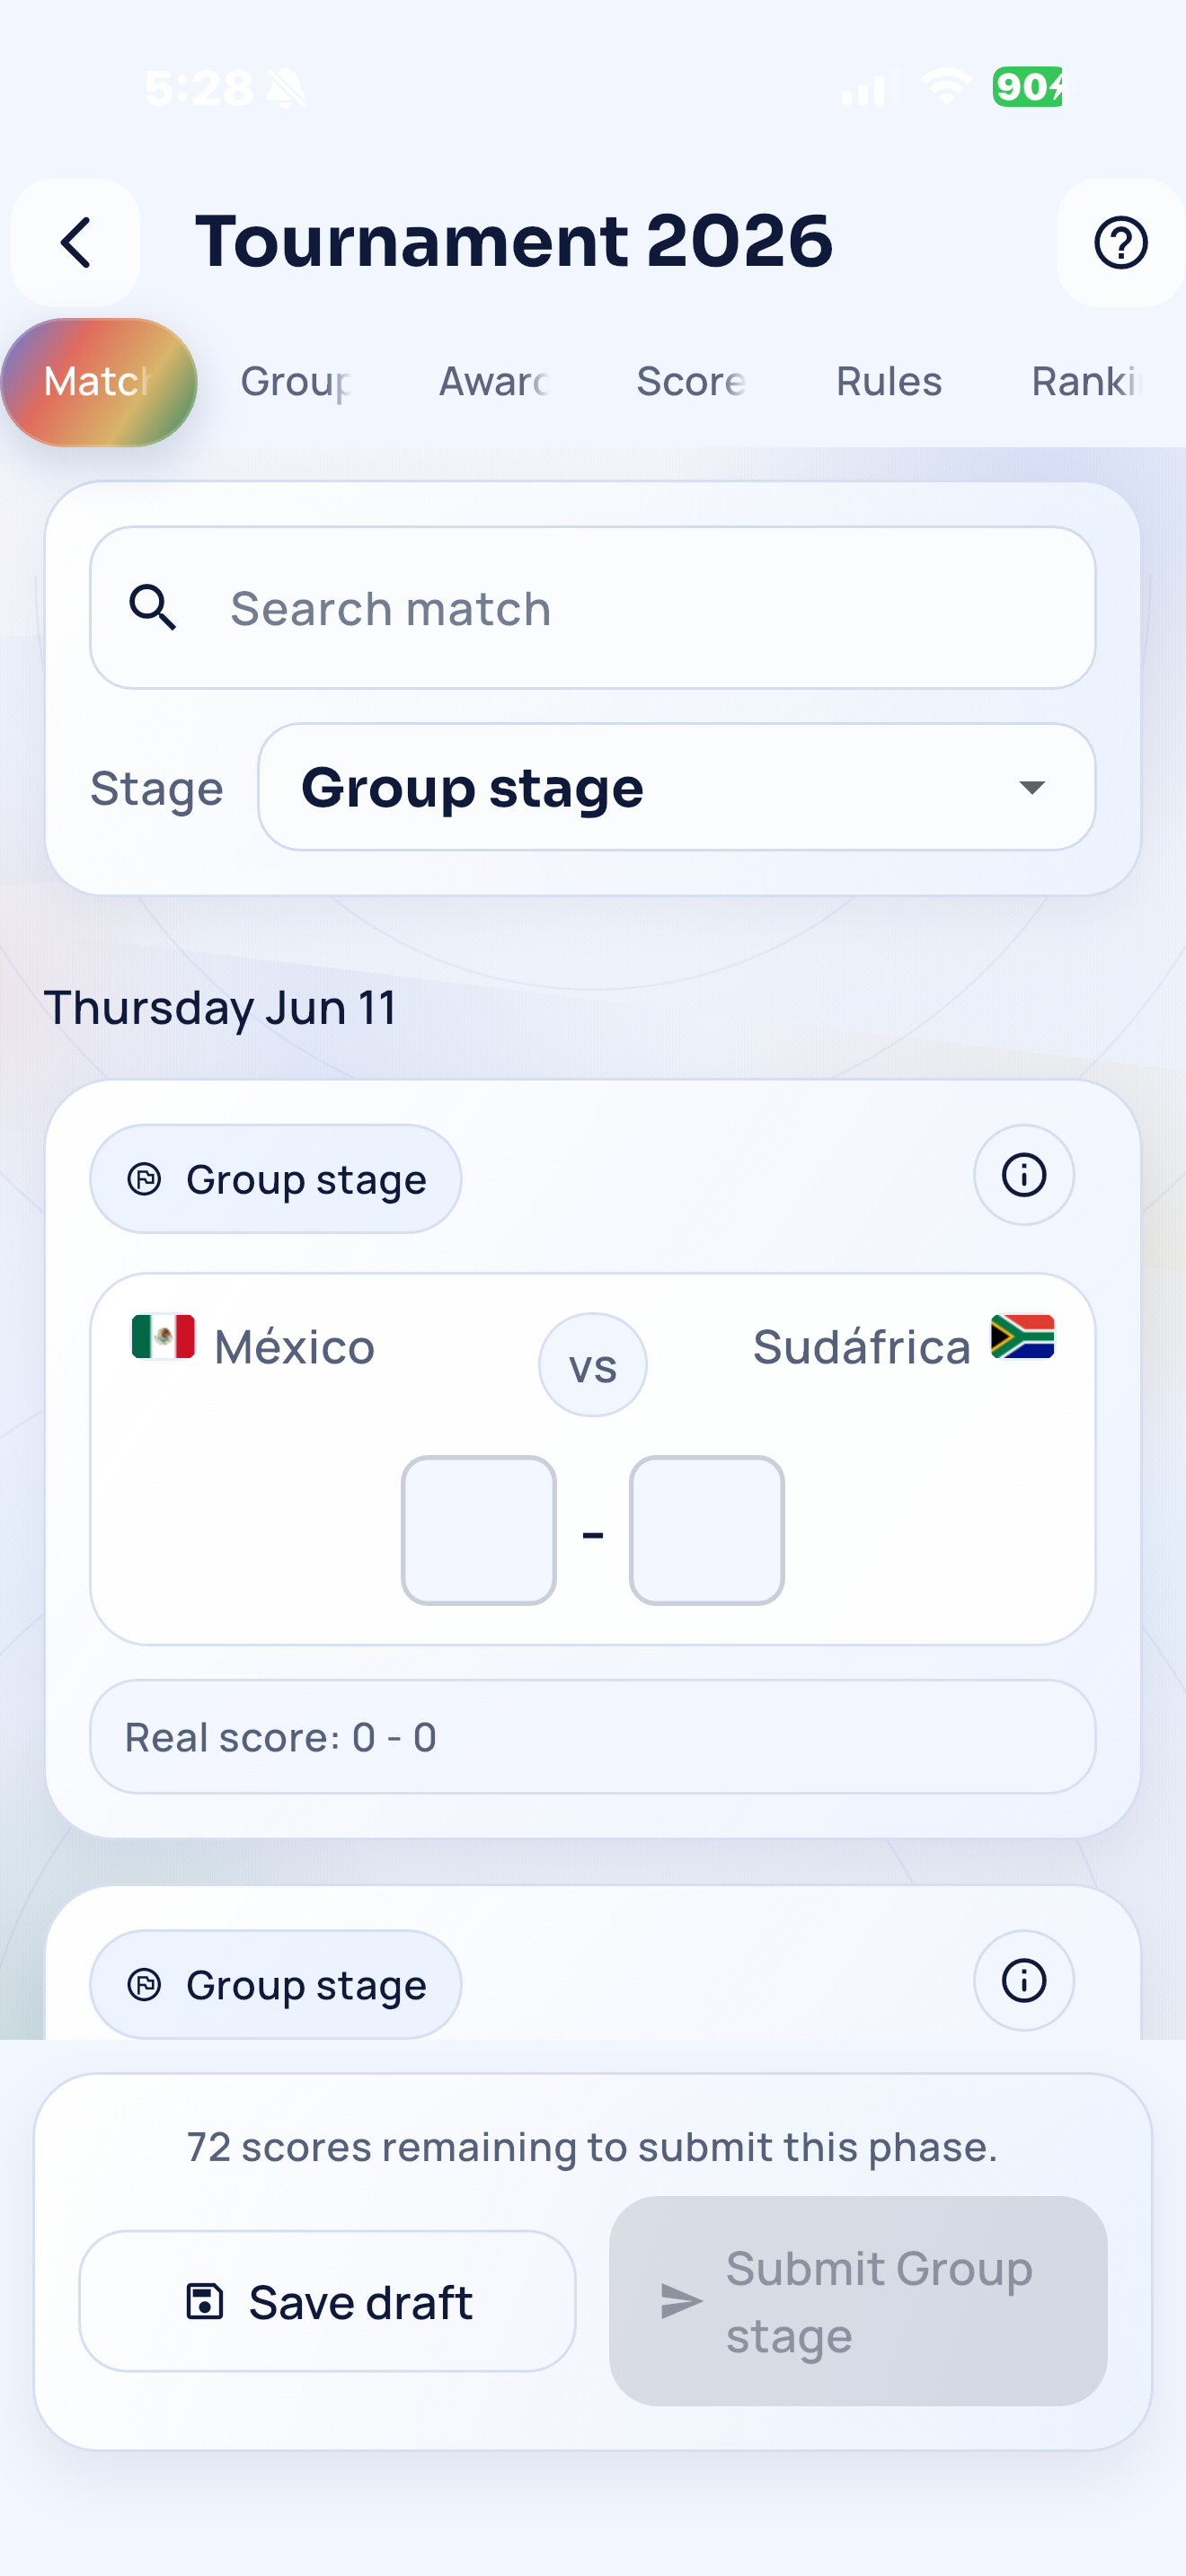The height and width of the screenshot is (2576, 1186).
Task: Switch to the Rules tab
Action: click(889, 381)
